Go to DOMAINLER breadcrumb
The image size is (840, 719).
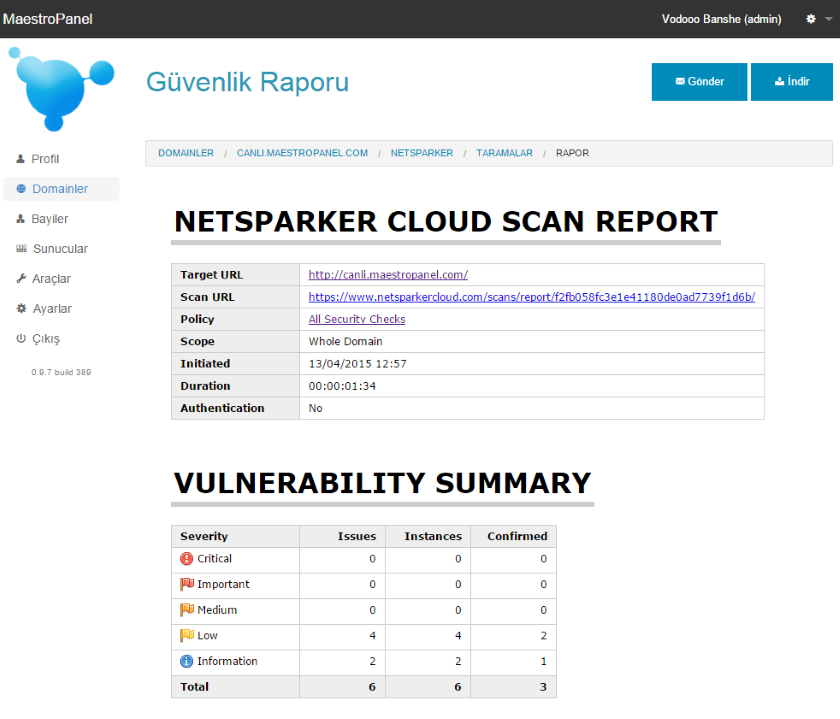[186, 153]
